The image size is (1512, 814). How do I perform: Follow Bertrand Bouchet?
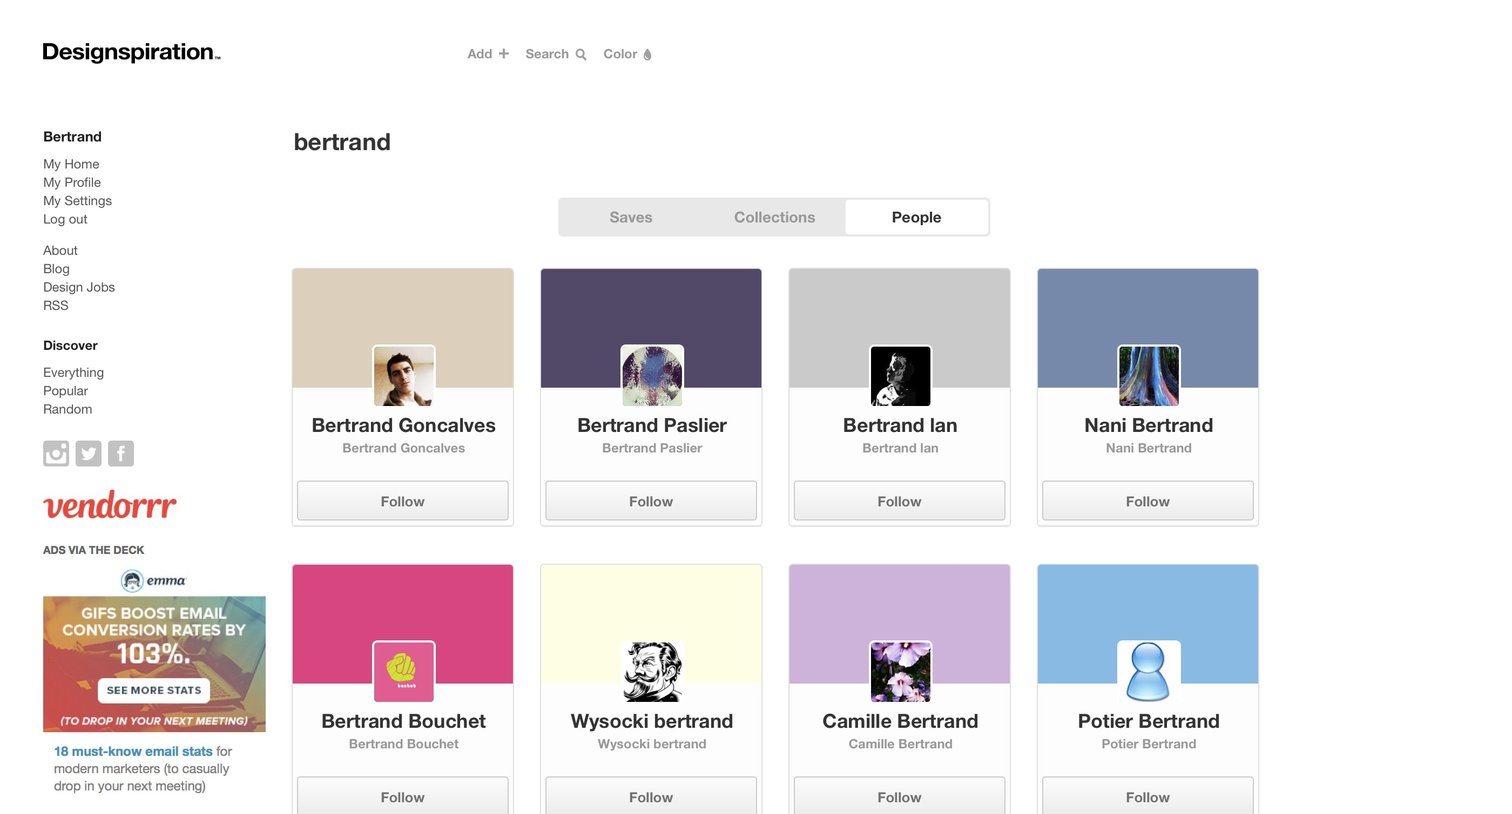403,796
